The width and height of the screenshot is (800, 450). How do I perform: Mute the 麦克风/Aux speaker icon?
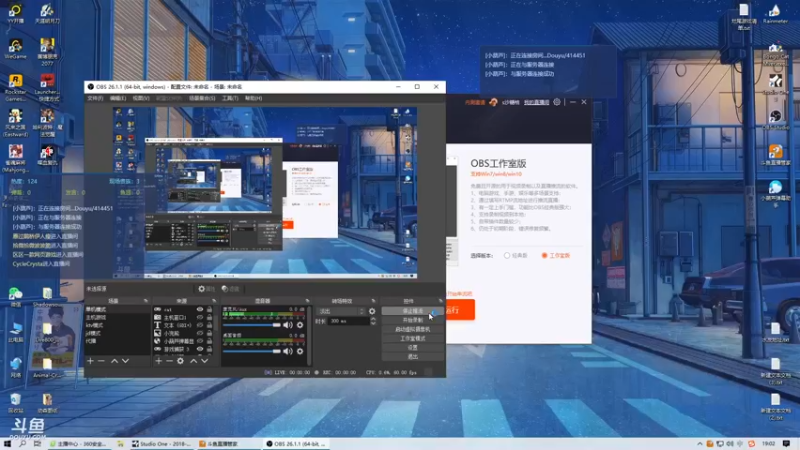click(288, 325)
